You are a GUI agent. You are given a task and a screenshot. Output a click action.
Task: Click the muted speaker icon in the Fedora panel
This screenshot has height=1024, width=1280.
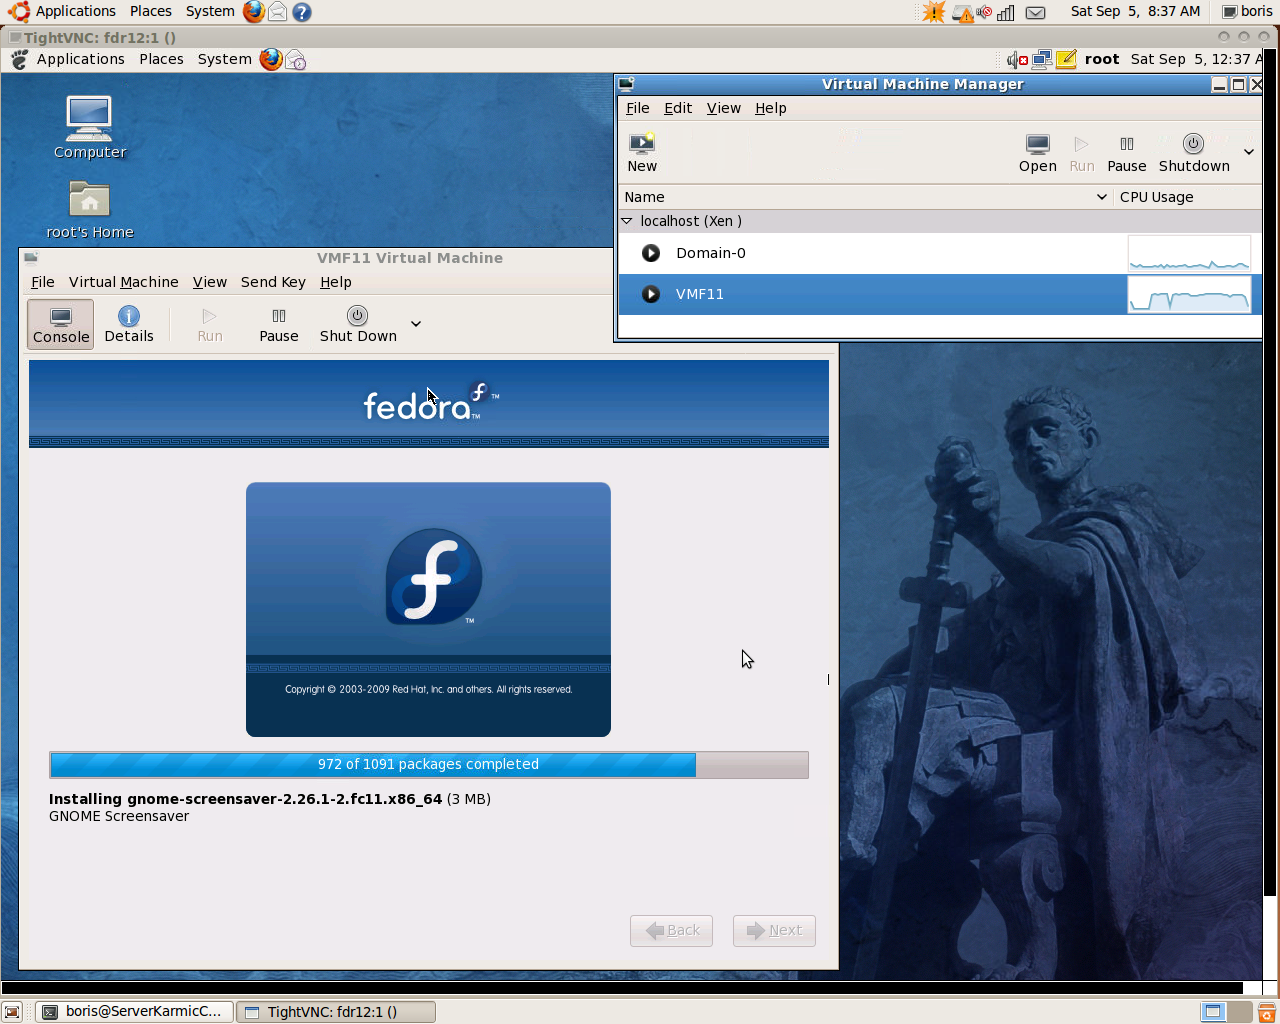1018,60
